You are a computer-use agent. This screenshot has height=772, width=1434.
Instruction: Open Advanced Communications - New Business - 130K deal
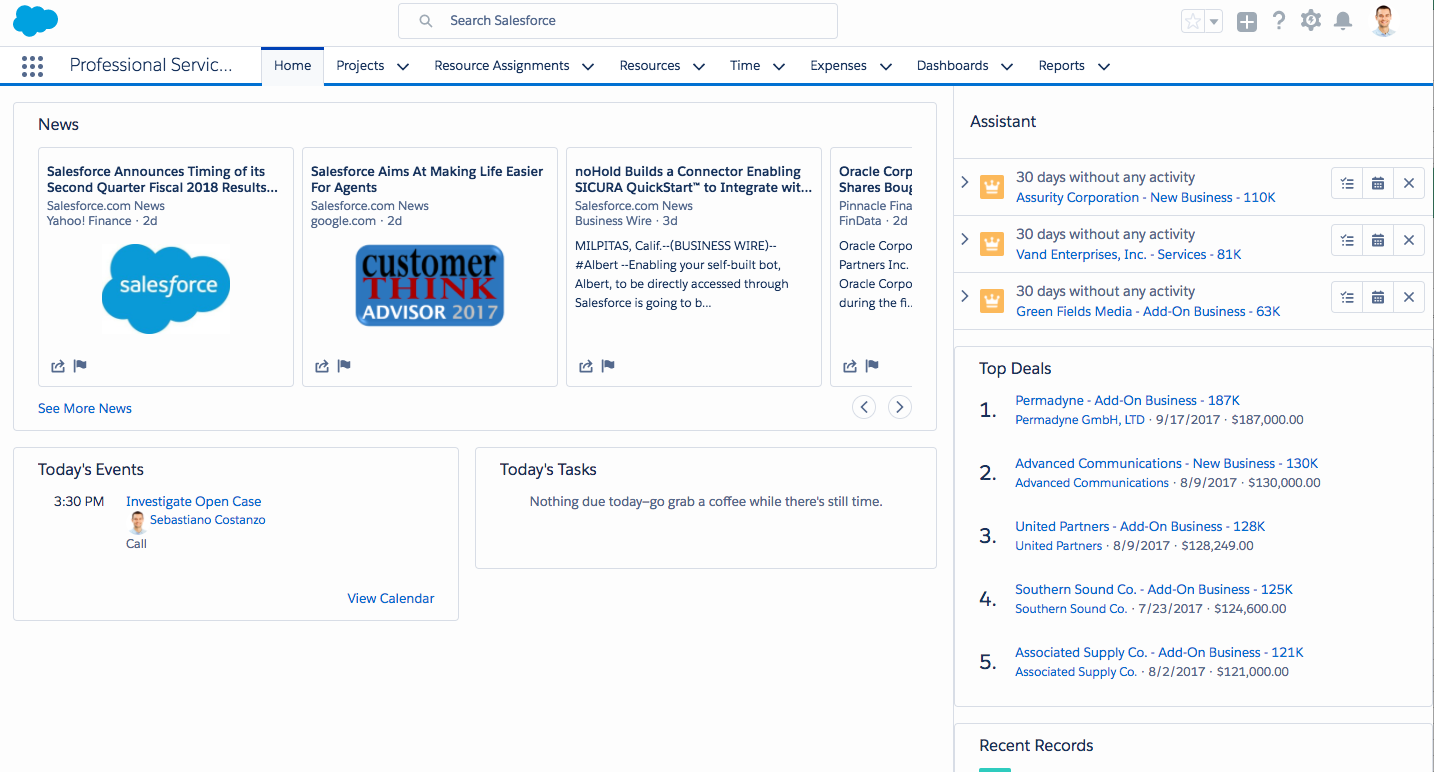(x=1167, y=463)
